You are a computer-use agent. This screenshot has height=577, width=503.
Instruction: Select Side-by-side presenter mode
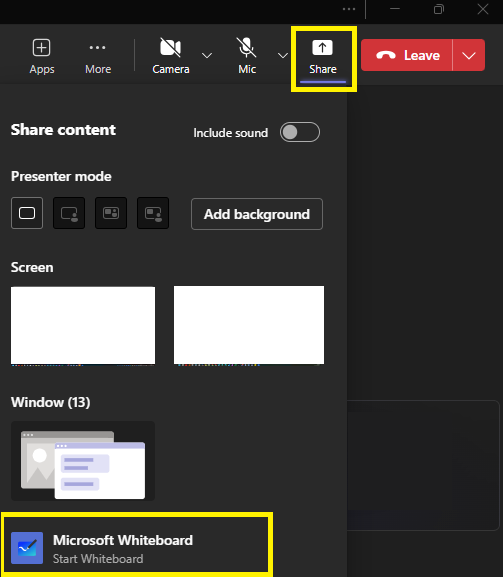[111, 213]
